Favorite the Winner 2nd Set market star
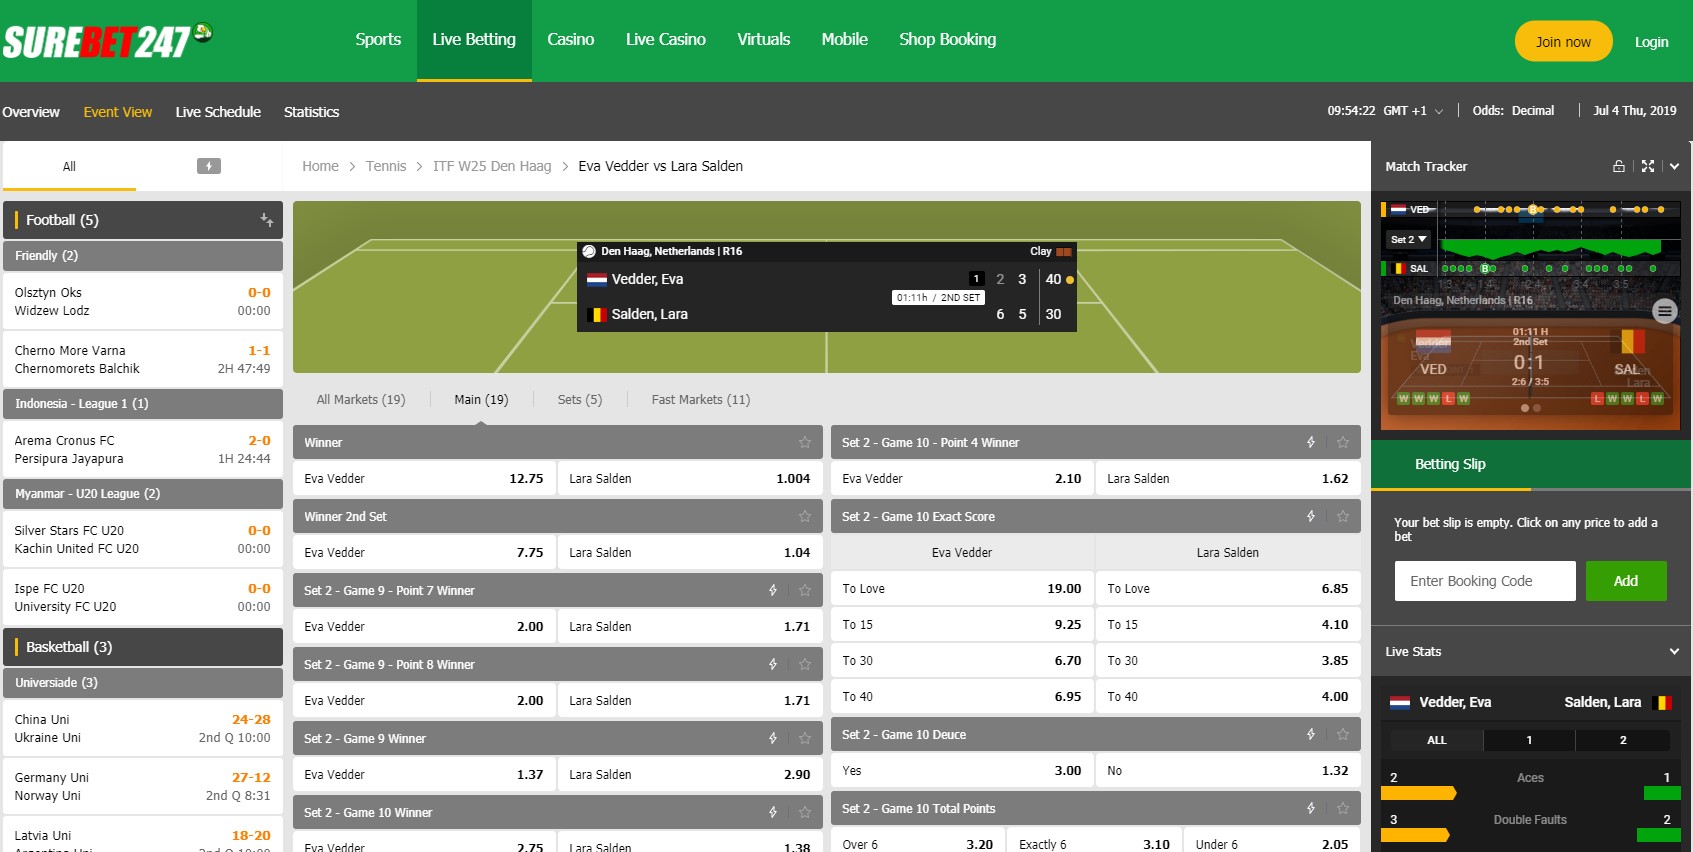1693x852 pixels. pyautogui.click(x=805, y=516)
